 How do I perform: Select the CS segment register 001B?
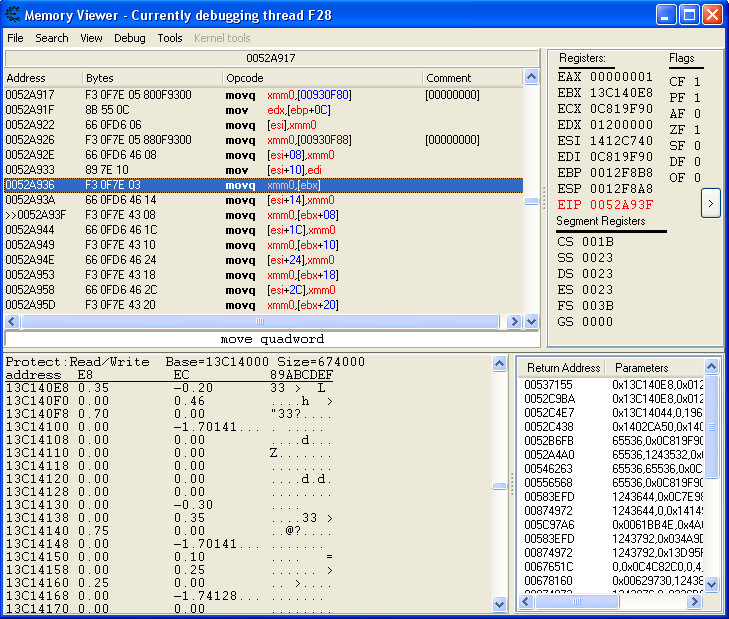[585, 242]
